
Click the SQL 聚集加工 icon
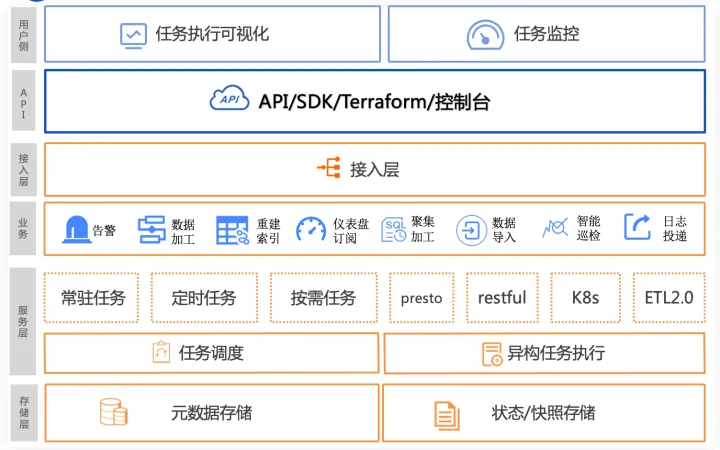pos(394,230)
